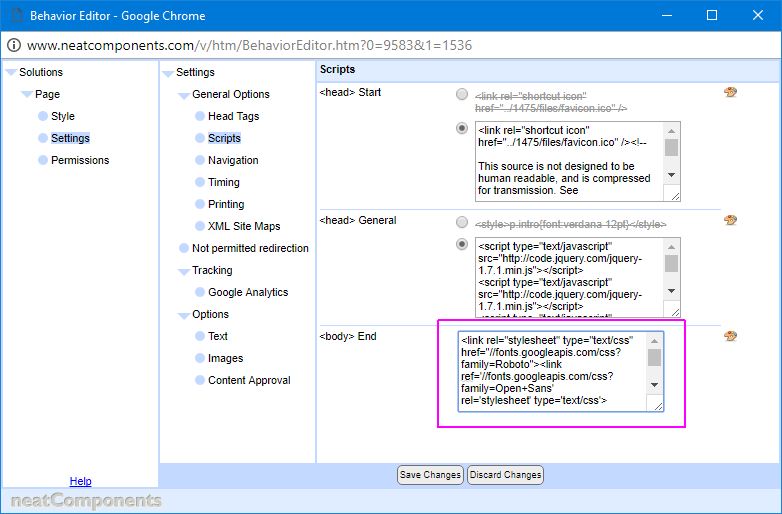Viewport: 782px width, 514px height.
Task: Open Permissions under Page
Action: 80,160
